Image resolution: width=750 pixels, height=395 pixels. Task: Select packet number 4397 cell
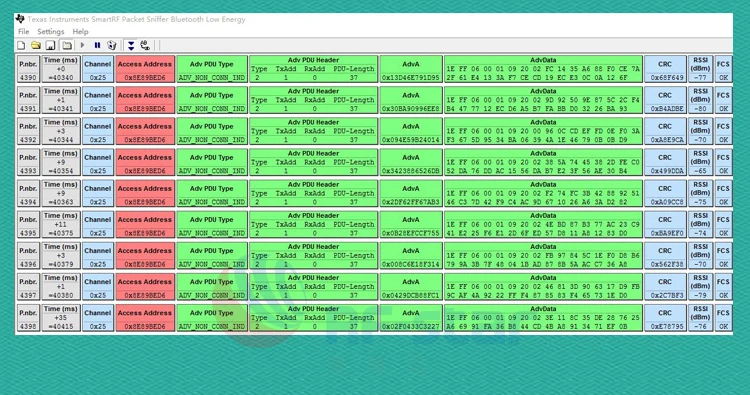[28, 286]
